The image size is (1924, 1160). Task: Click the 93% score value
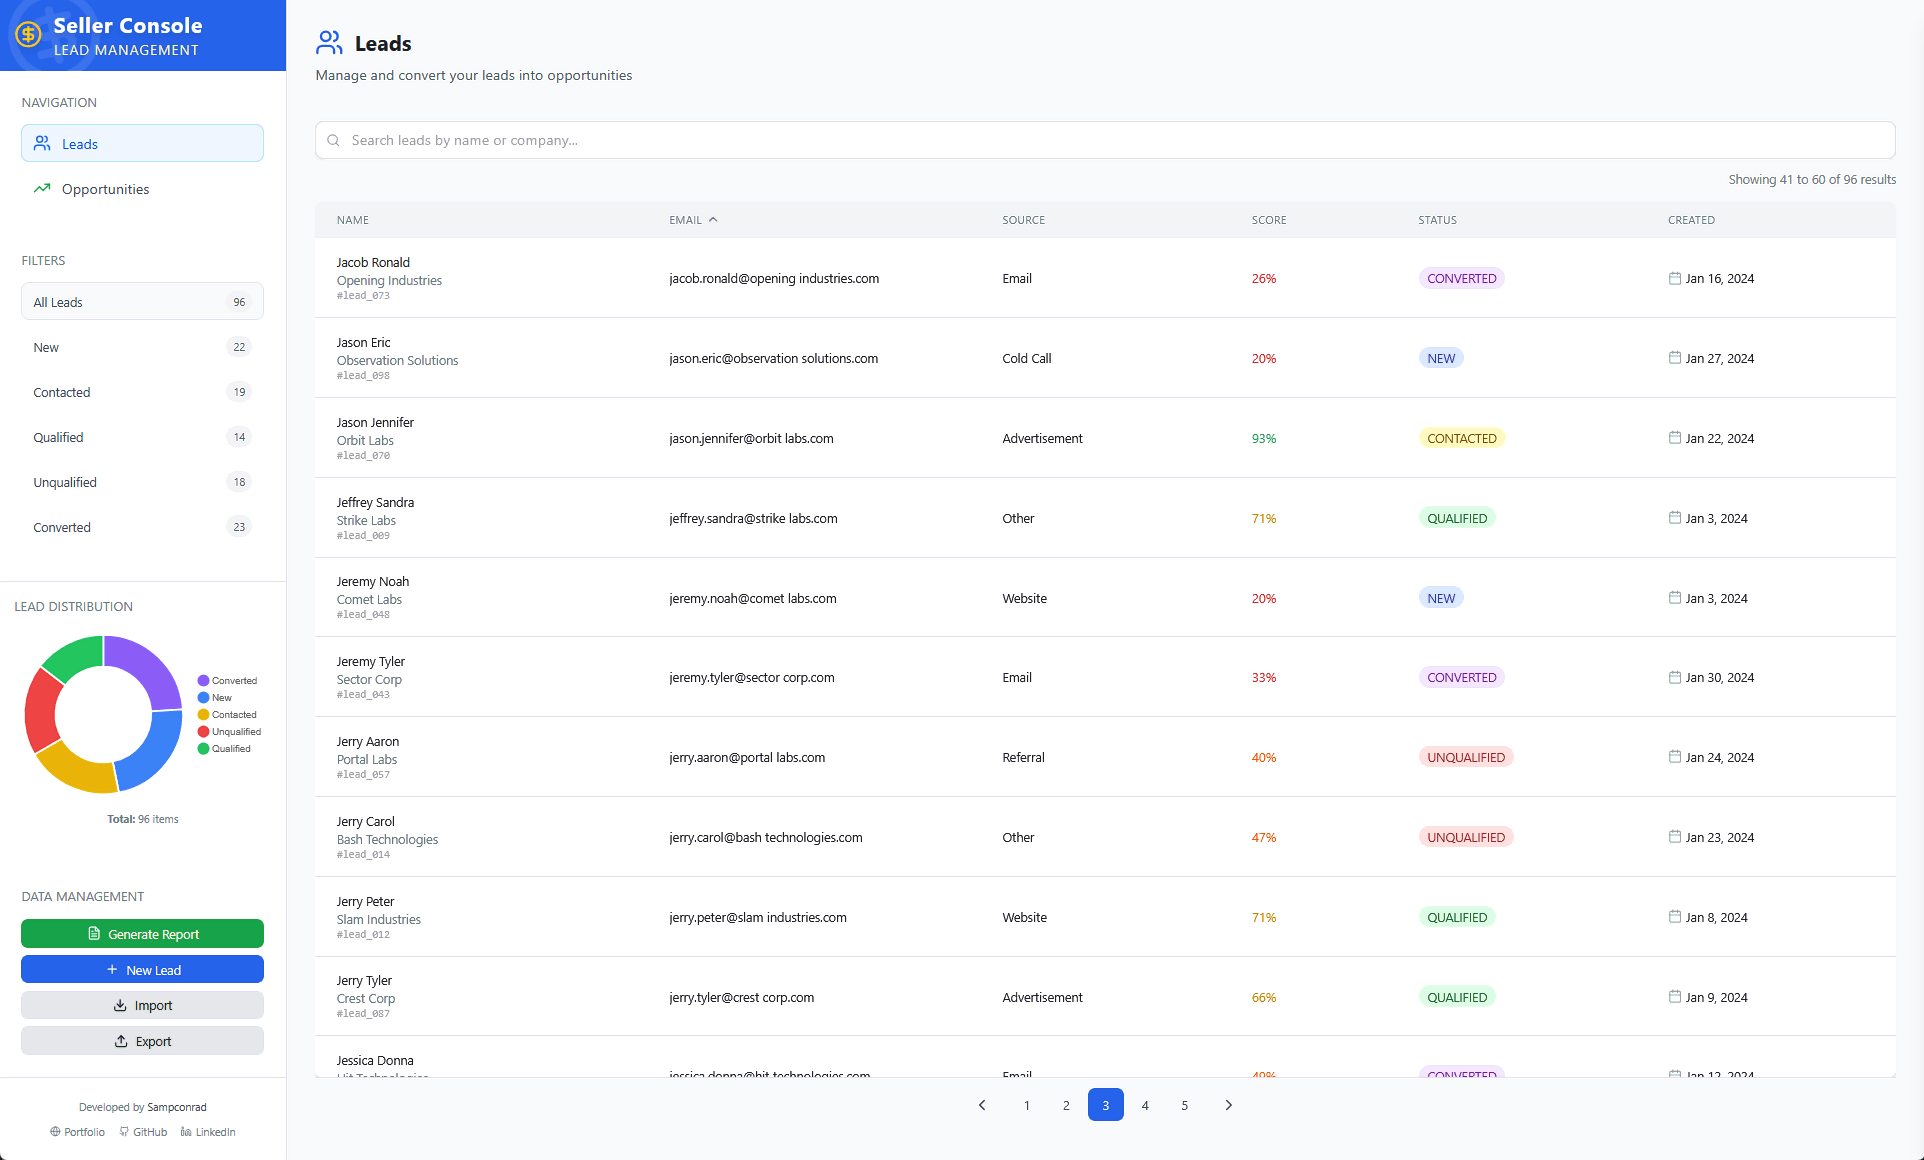[x=1263, y=438]
